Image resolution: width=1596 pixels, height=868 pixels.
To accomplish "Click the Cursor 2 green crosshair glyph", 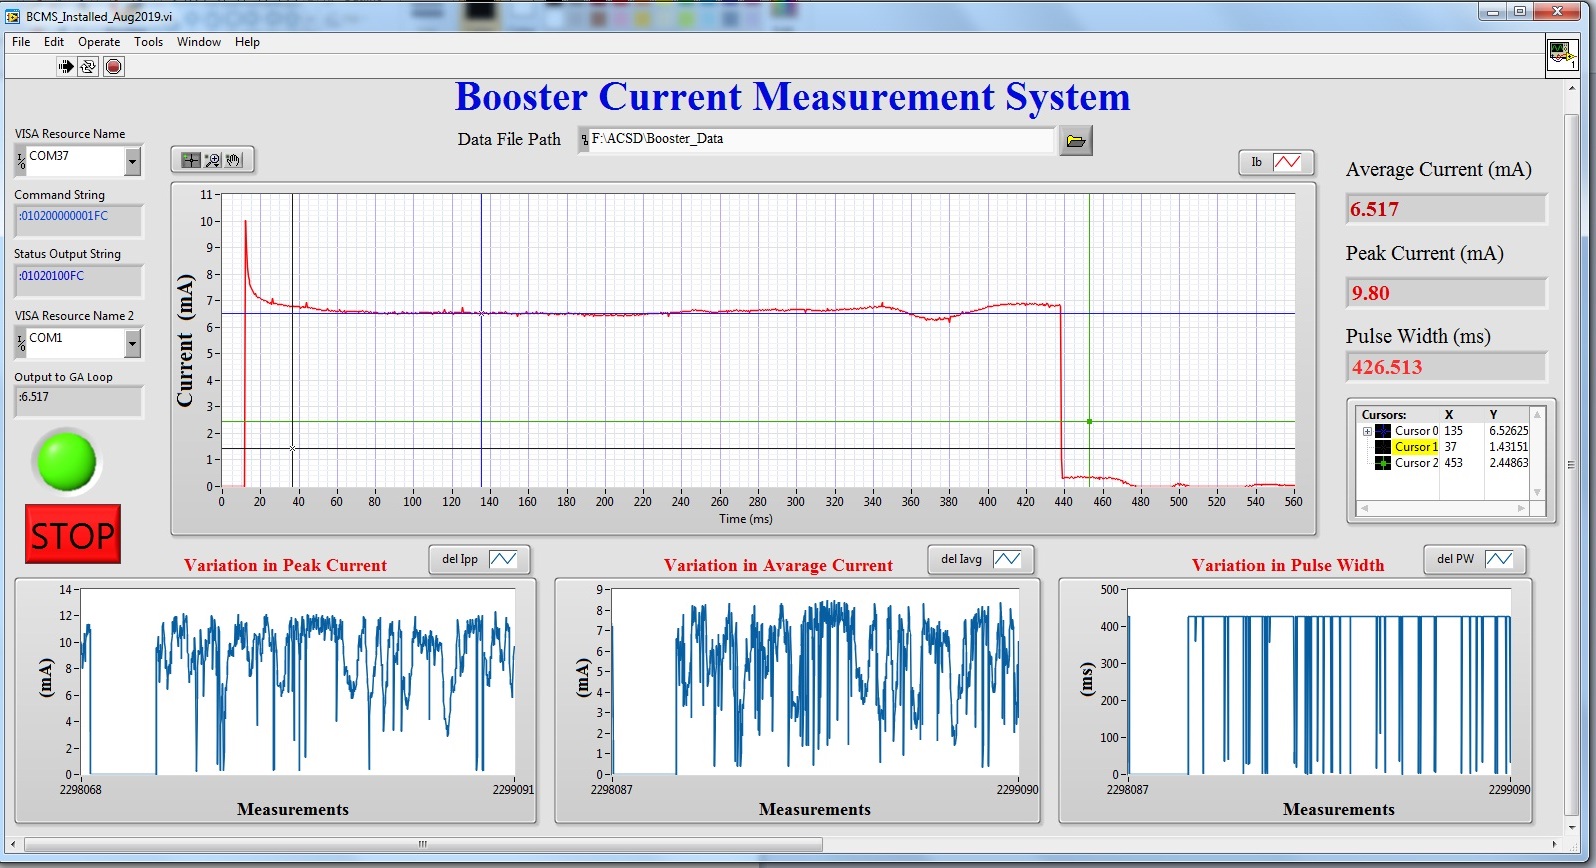I will coord(1383,463).
